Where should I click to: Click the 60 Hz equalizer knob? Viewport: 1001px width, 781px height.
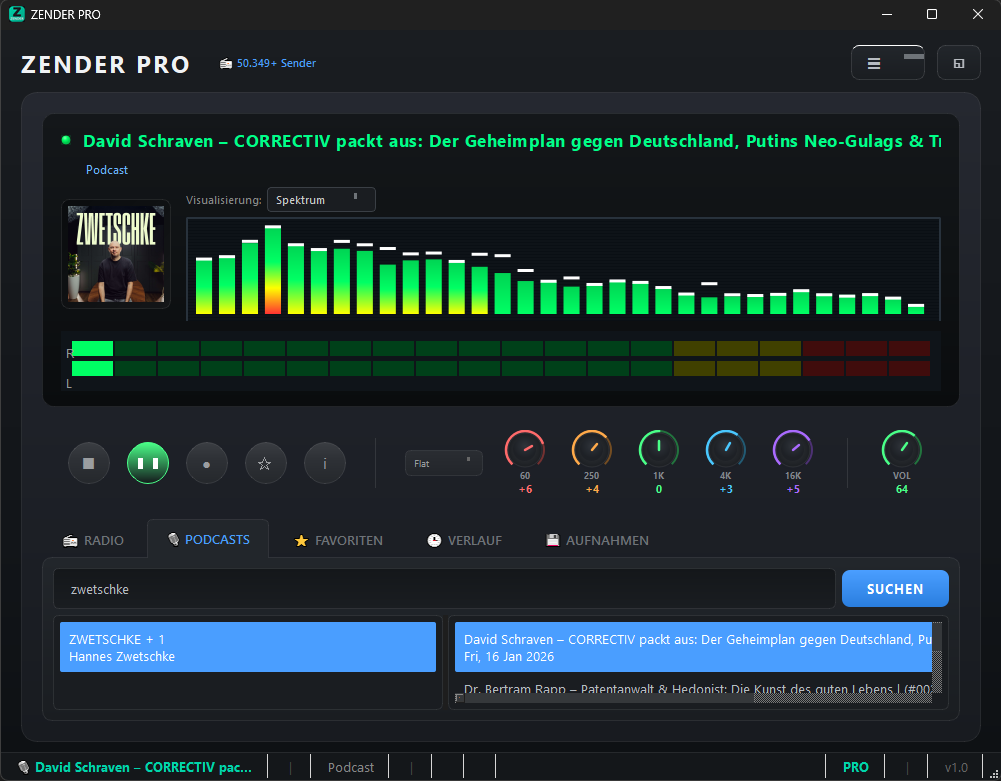525,449
